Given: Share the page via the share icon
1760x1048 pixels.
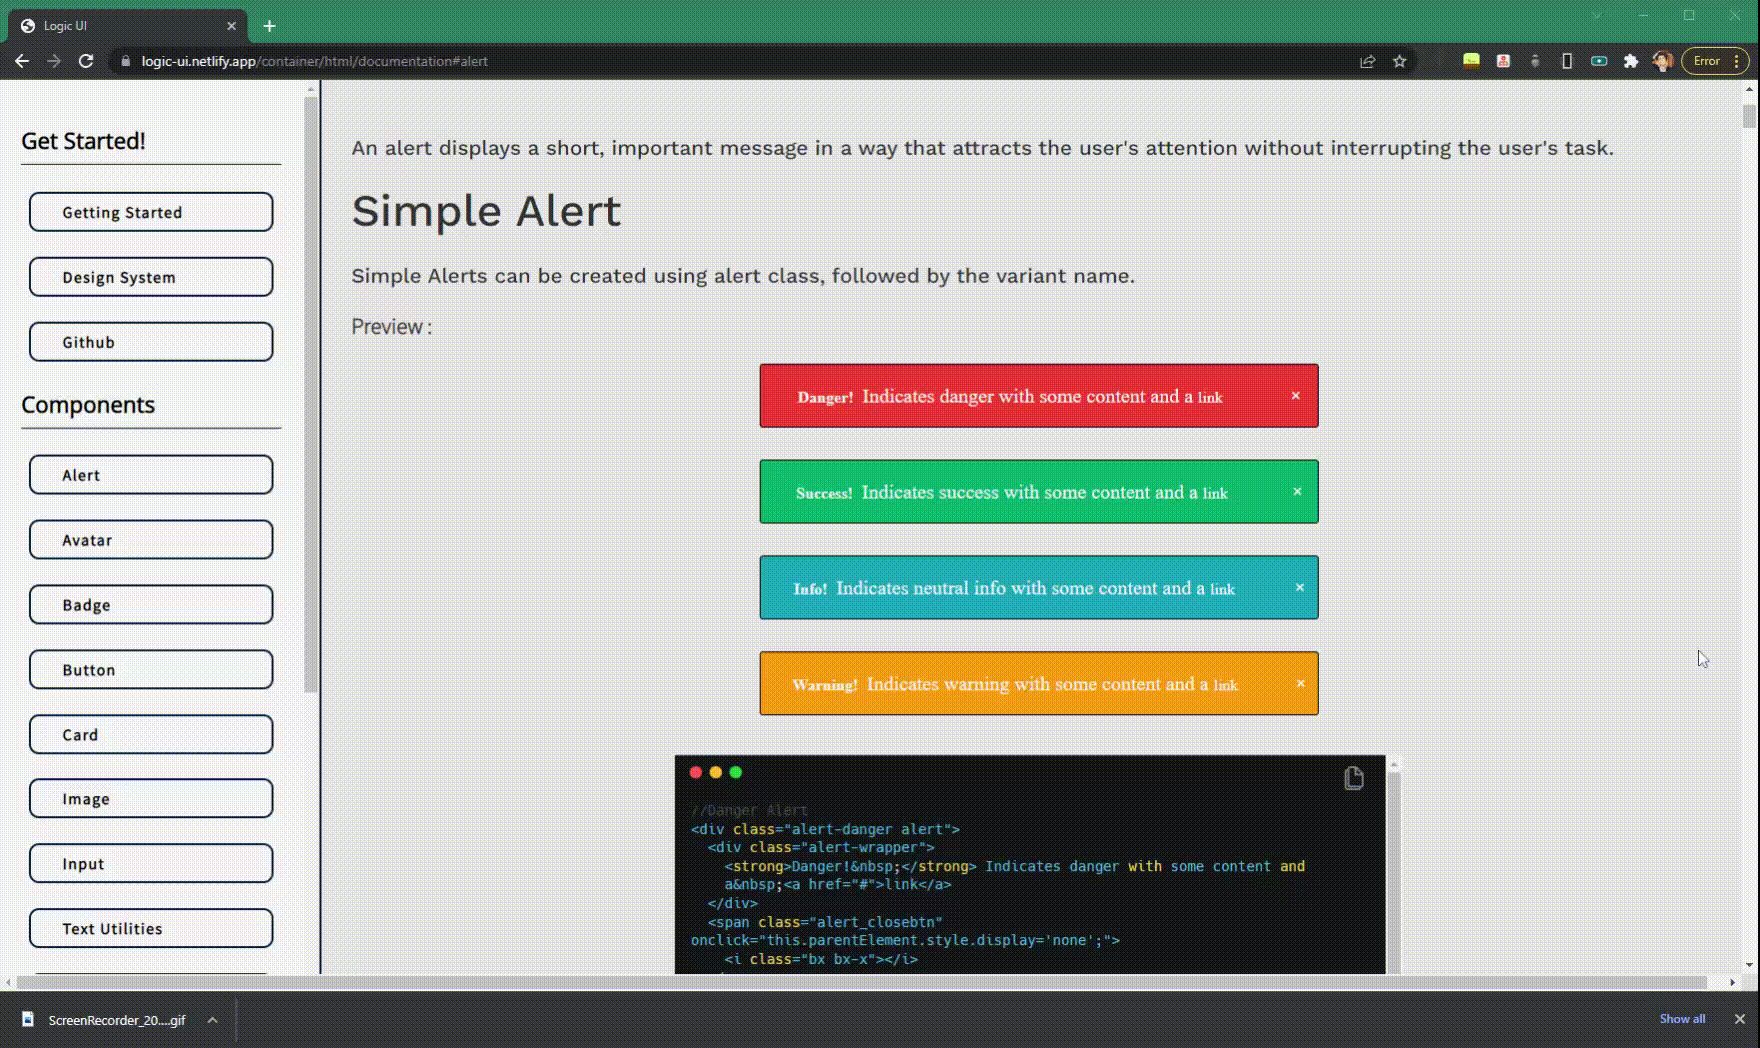Looking at the screenshot, I should pyautogui.click(x=1367, y=61).
